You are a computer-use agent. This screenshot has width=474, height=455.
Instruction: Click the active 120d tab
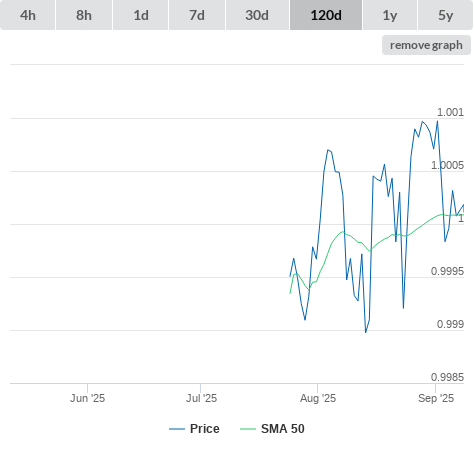(326, 15)
